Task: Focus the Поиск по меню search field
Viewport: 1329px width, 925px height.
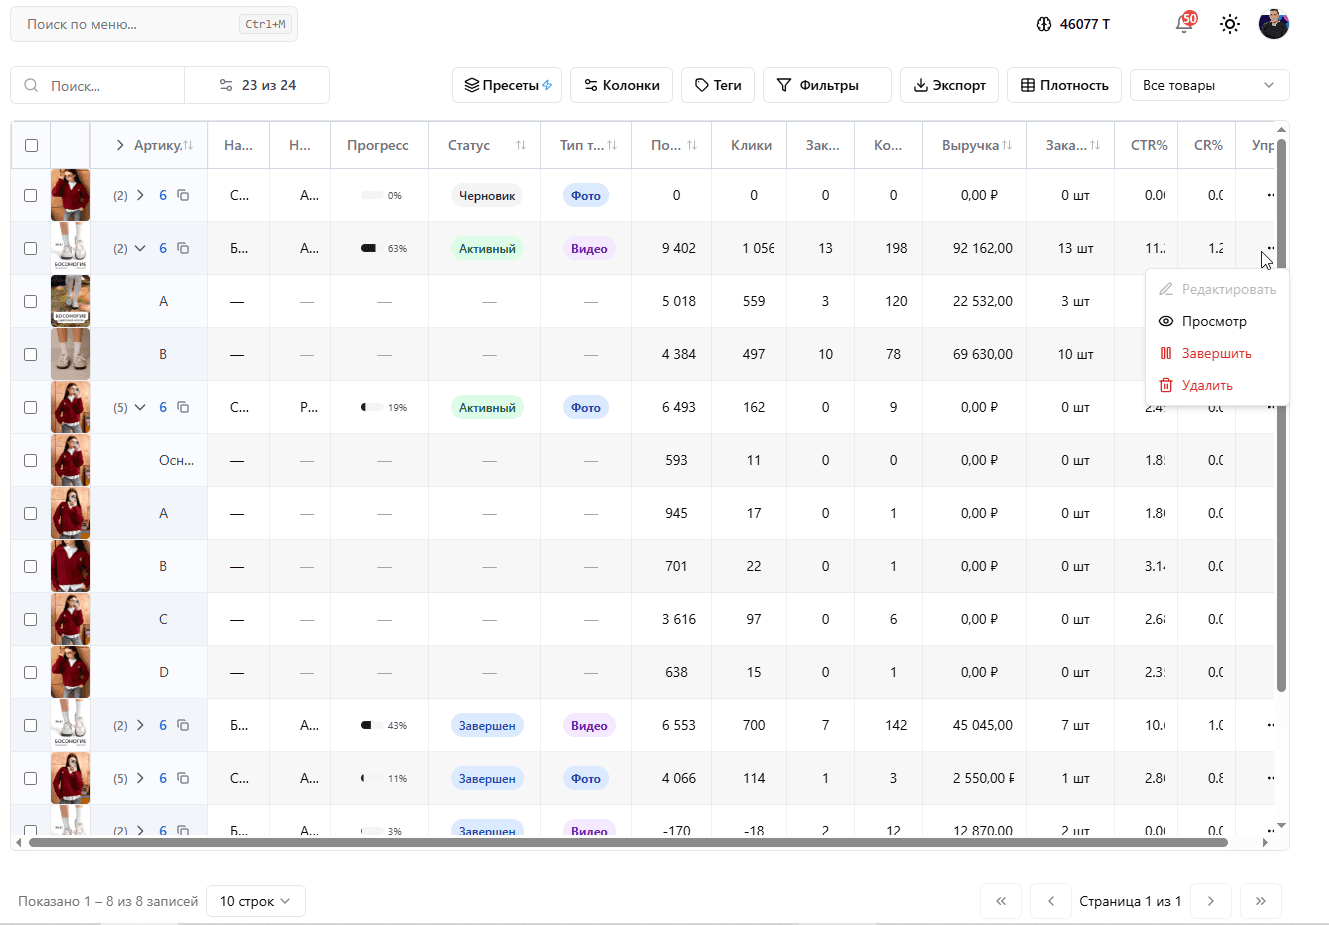Action: tap(130, 24)
